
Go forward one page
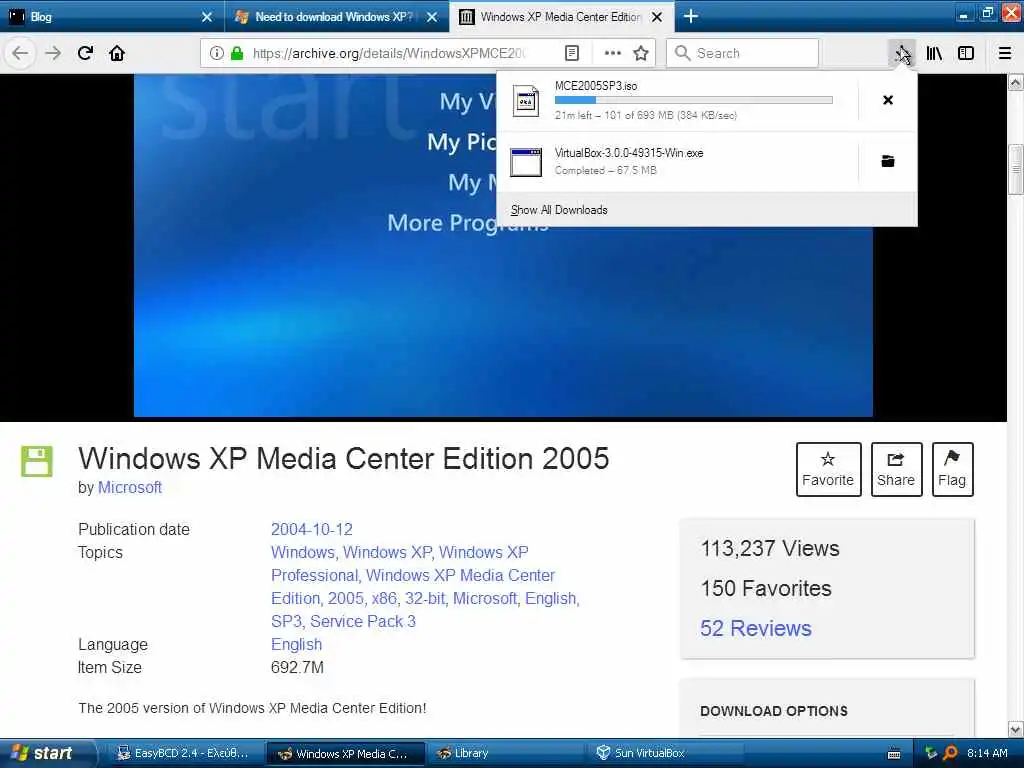point(53,53)
